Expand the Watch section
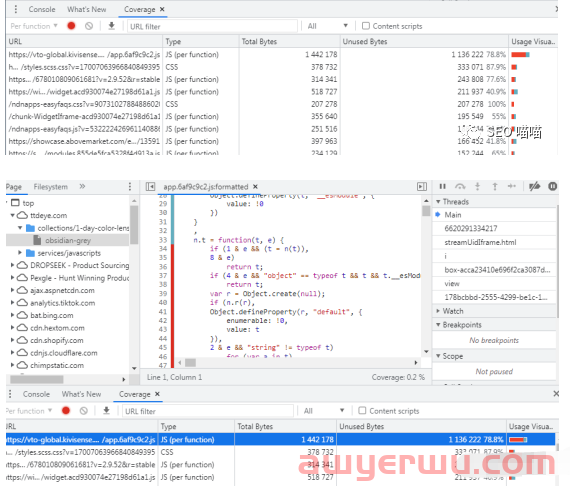The image size is (574, 494). [438, 311]
